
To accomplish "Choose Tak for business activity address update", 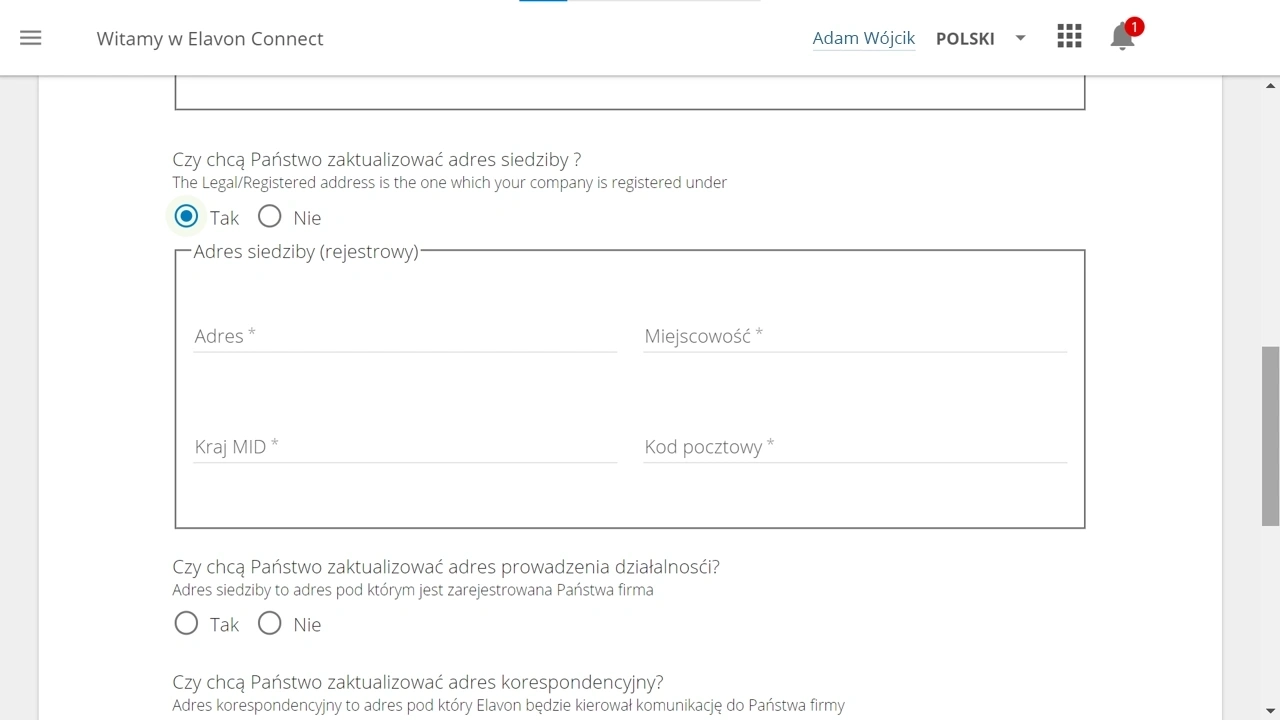I will coord(186,623).
